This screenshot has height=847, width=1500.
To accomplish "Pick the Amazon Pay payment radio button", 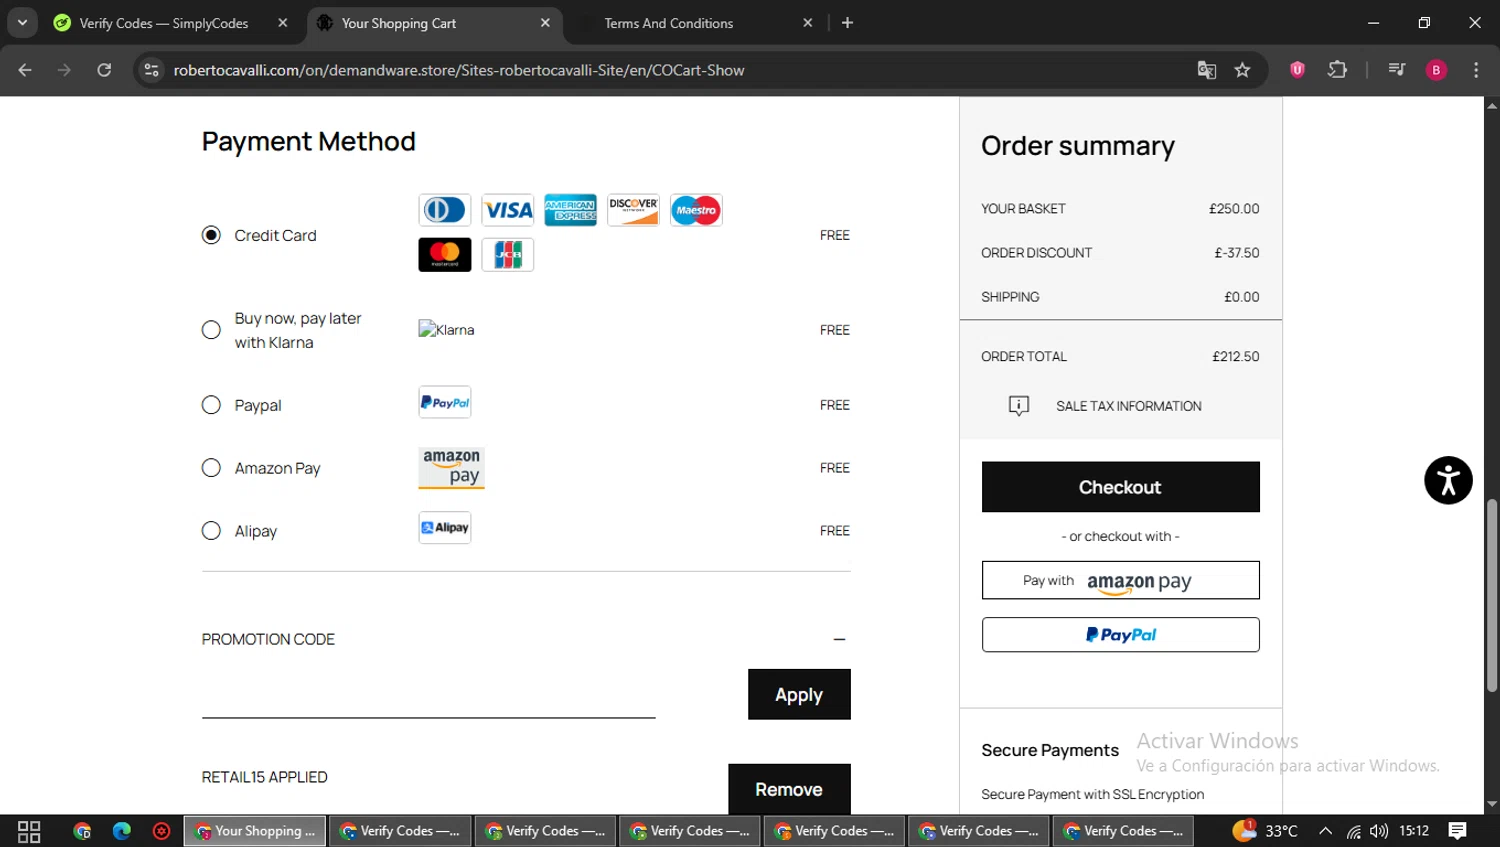I will pyautogui.click(x=211, y=468).
